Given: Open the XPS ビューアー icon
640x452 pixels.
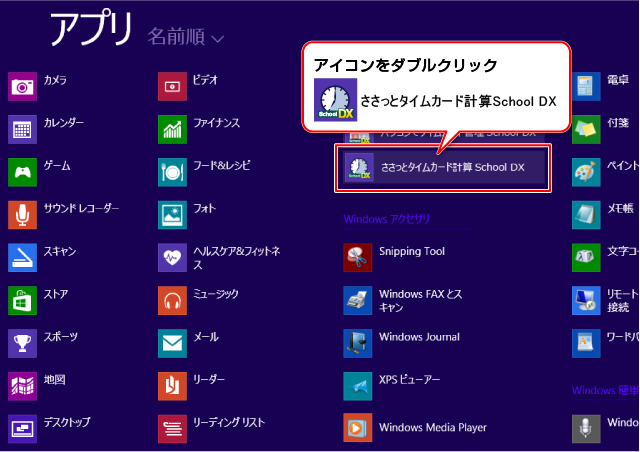Looking at the screenshot, I should click(358, 386).
